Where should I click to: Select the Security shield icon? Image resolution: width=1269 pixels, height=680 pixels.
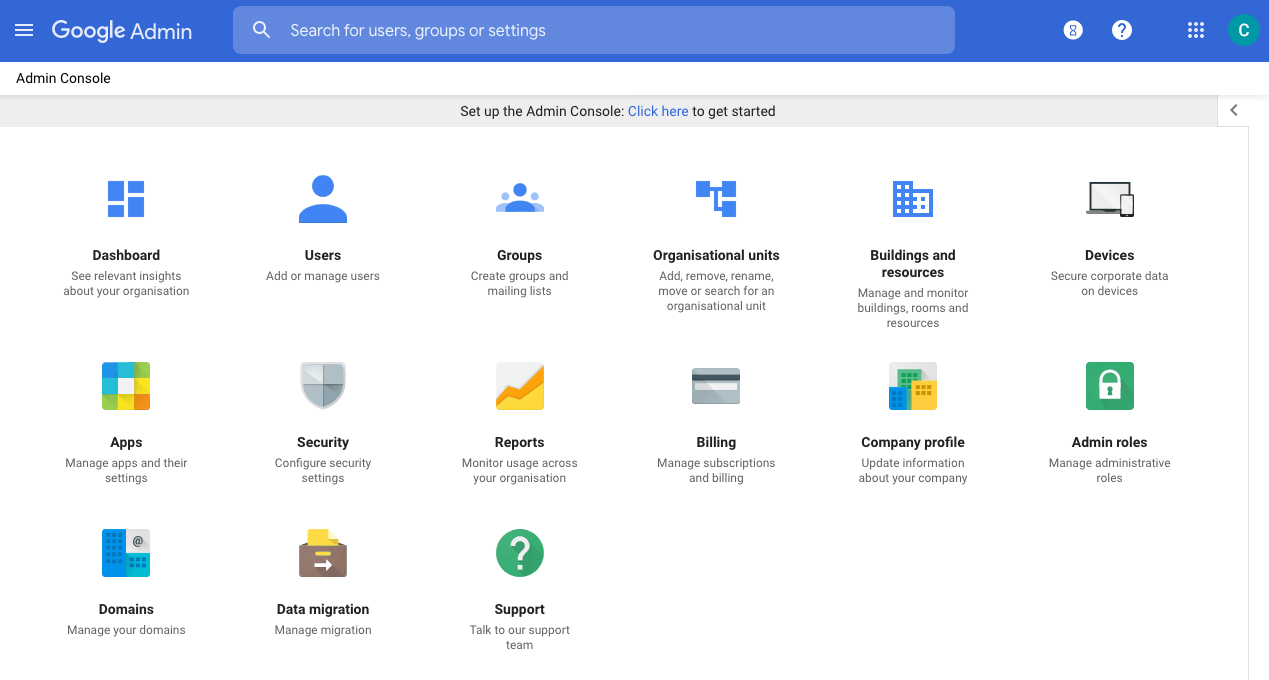322,386
